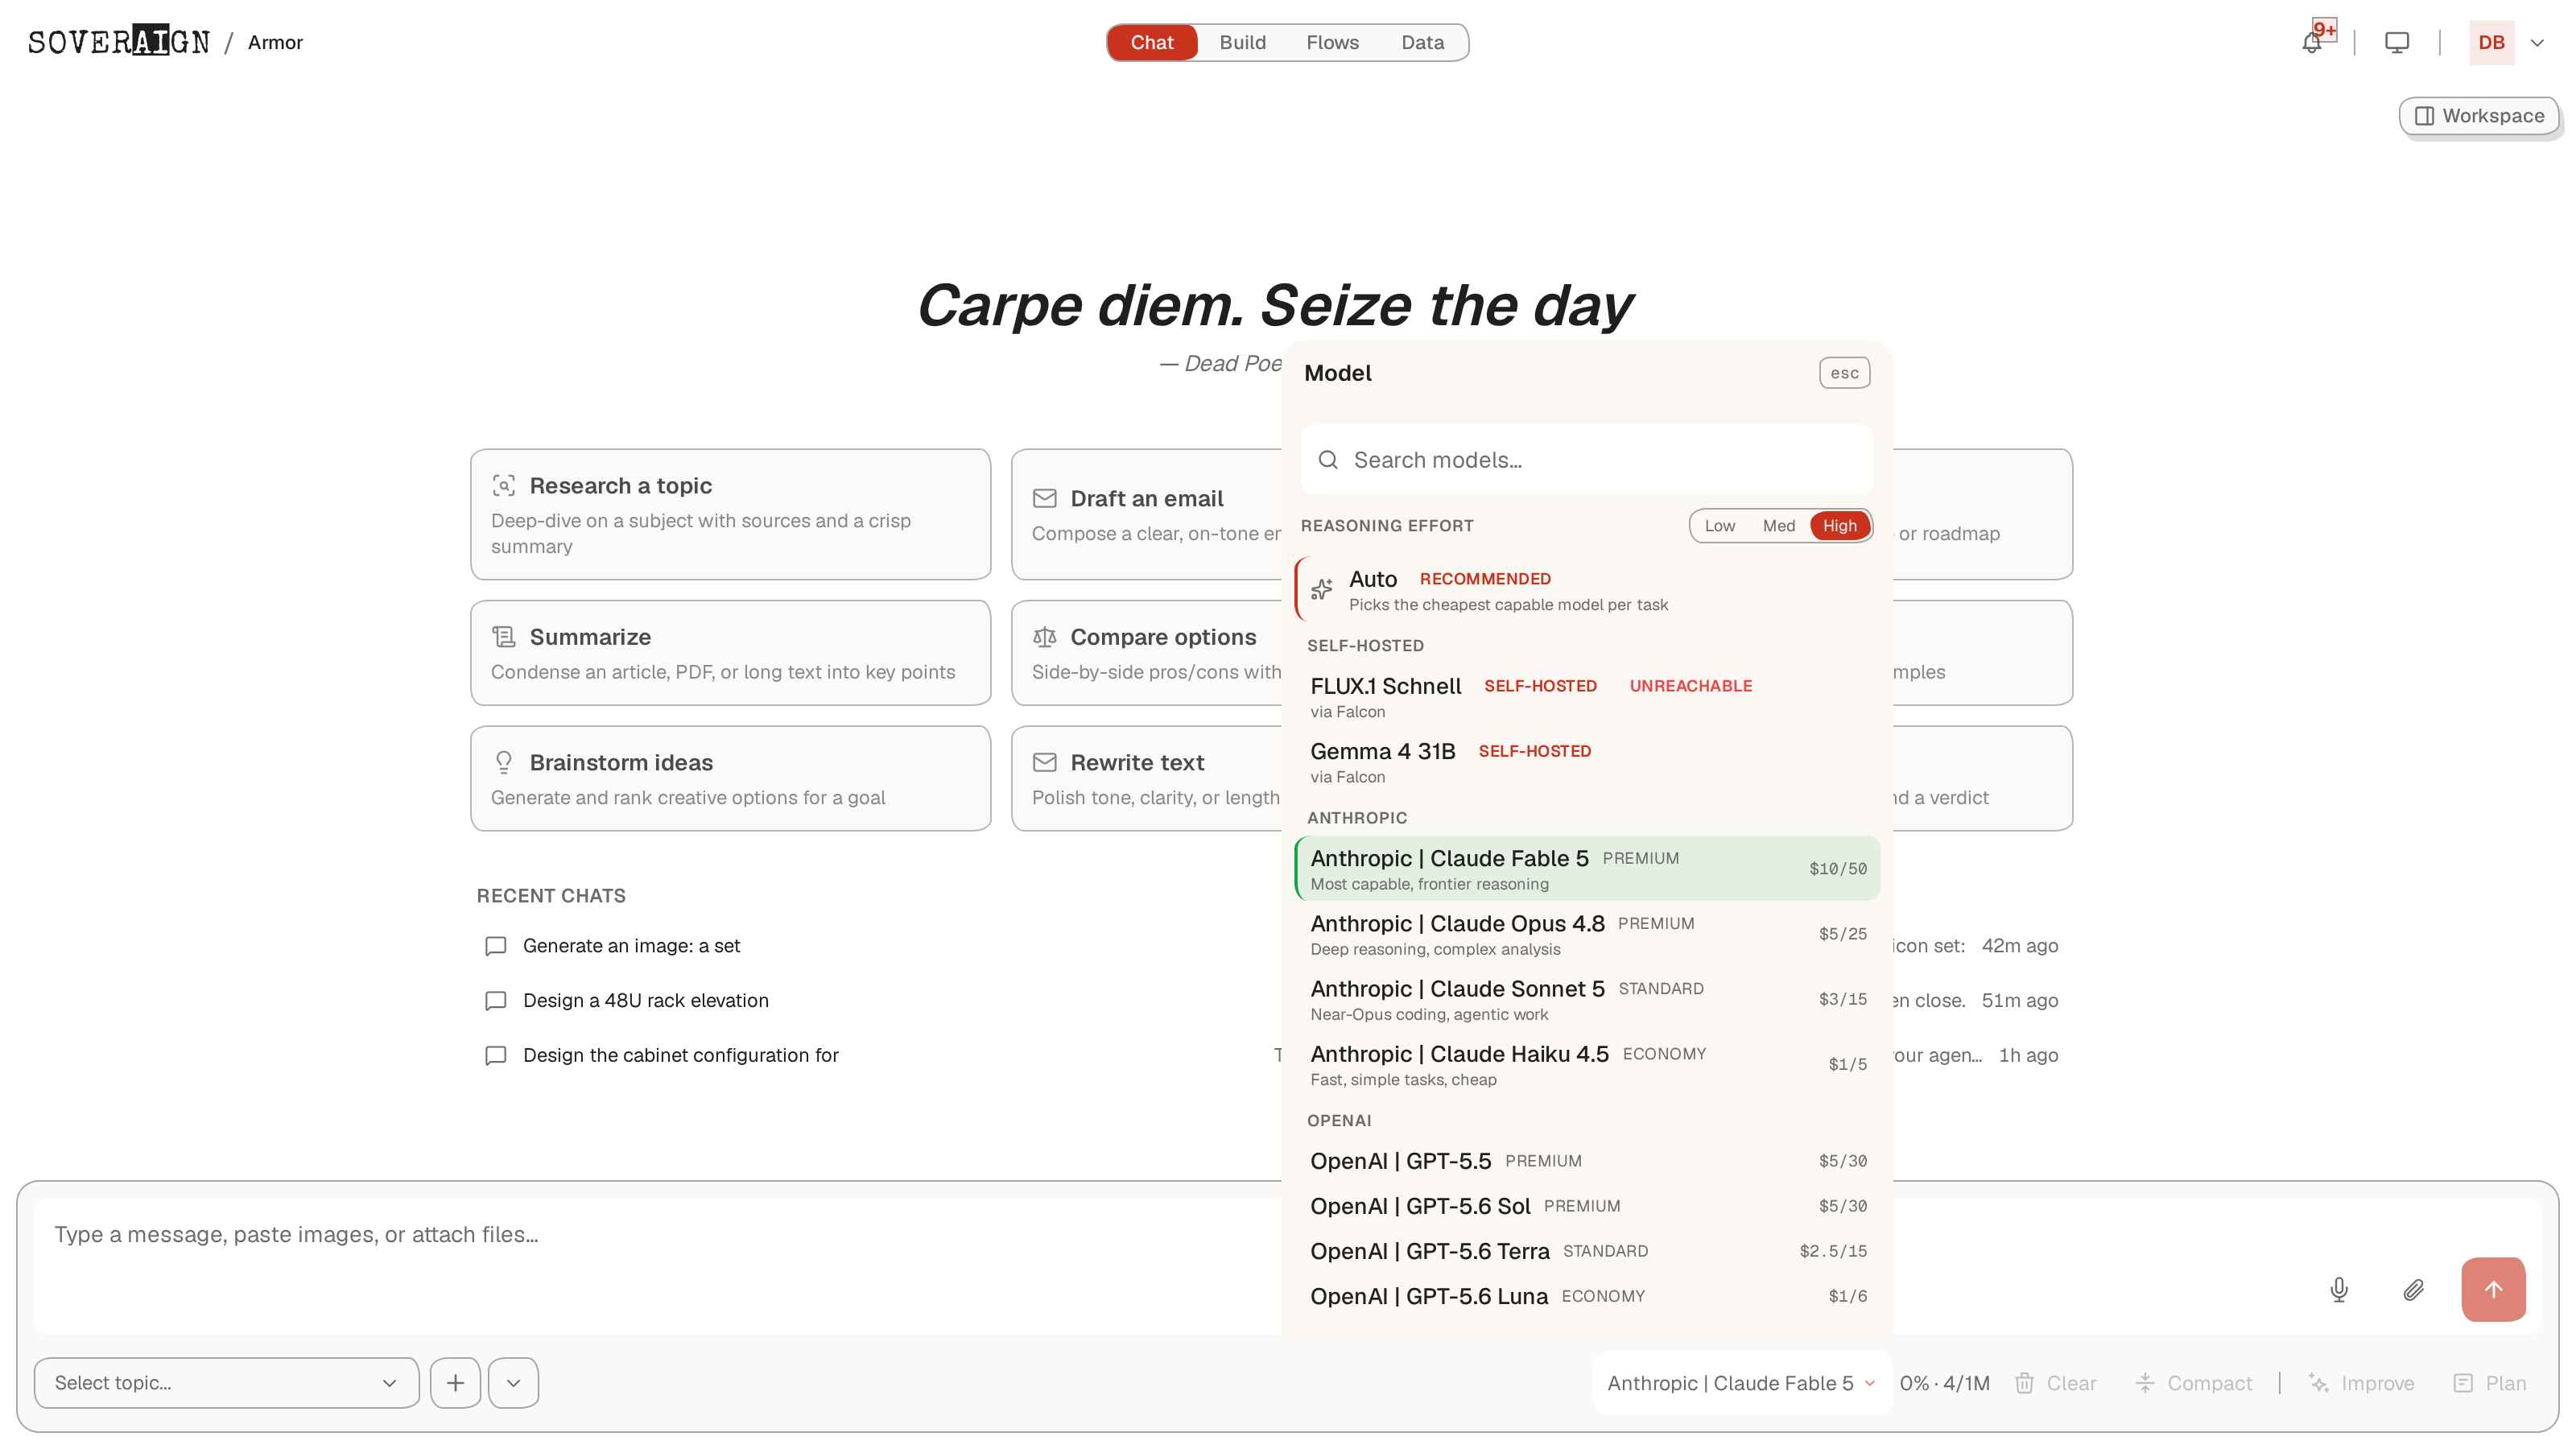Open the Draft an email card
Image resolution: width=2576 pixels, height=1449 pixels.
(x=1146, y=514)
